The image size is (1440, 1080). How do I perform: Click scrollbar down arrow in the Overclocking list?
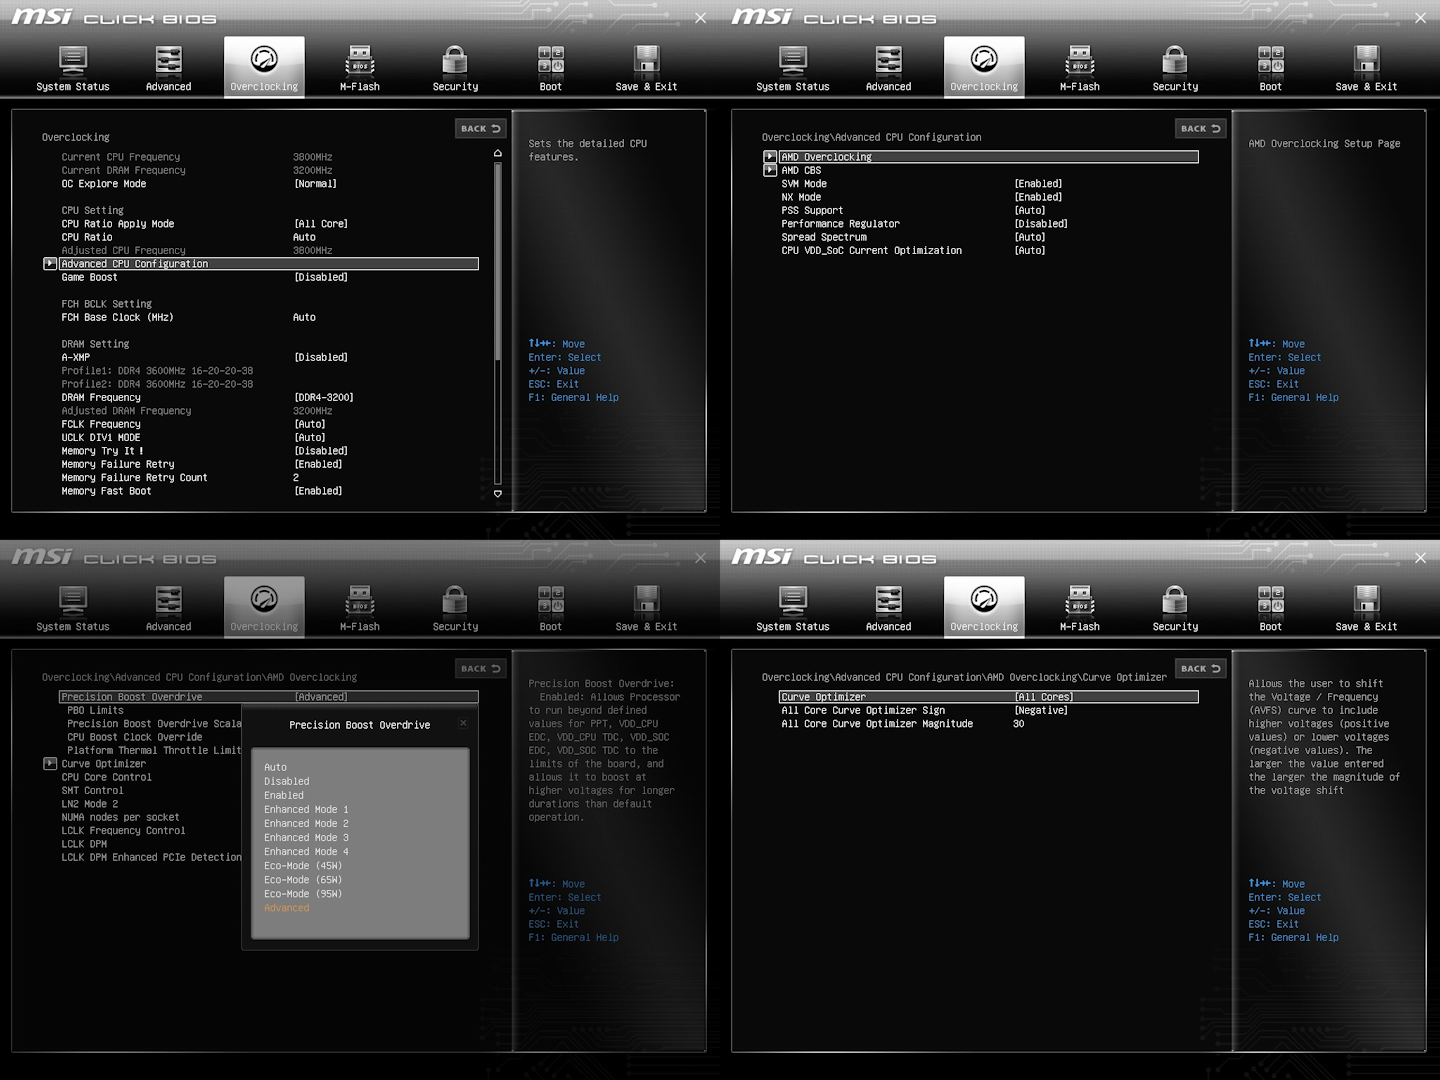click(x=497, y=494)
